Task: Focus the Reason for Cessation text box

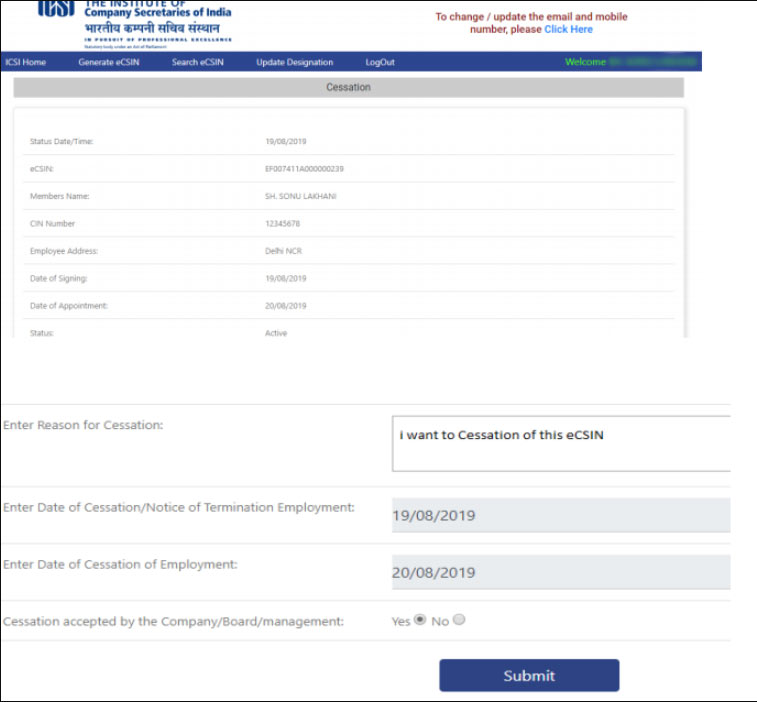Action: click(x=561, y=443)
